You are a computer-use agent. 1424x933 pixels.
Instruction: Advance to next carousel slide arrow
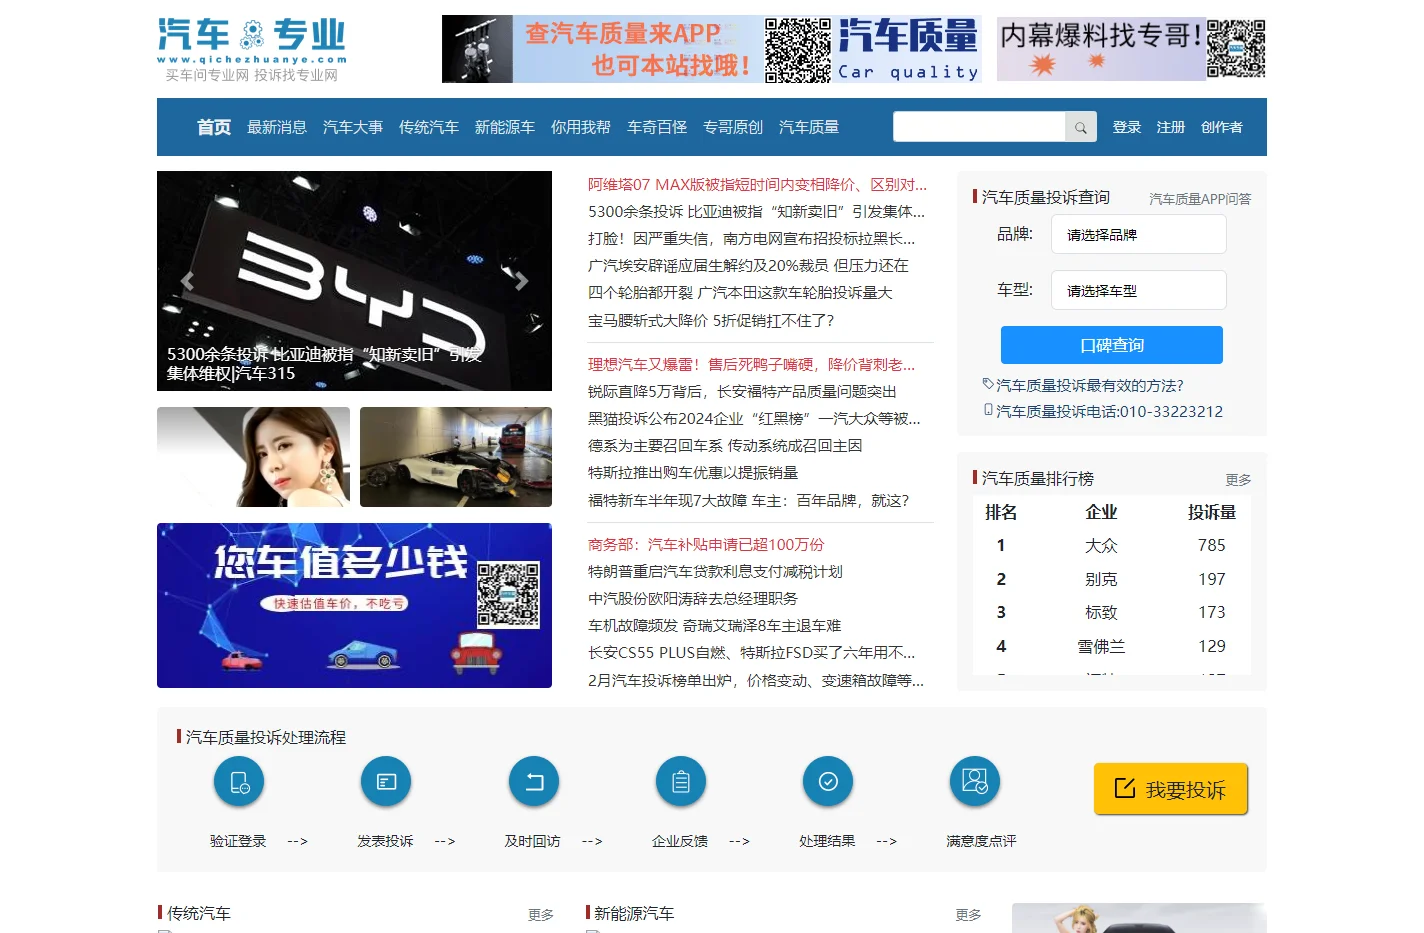point(521,281)
